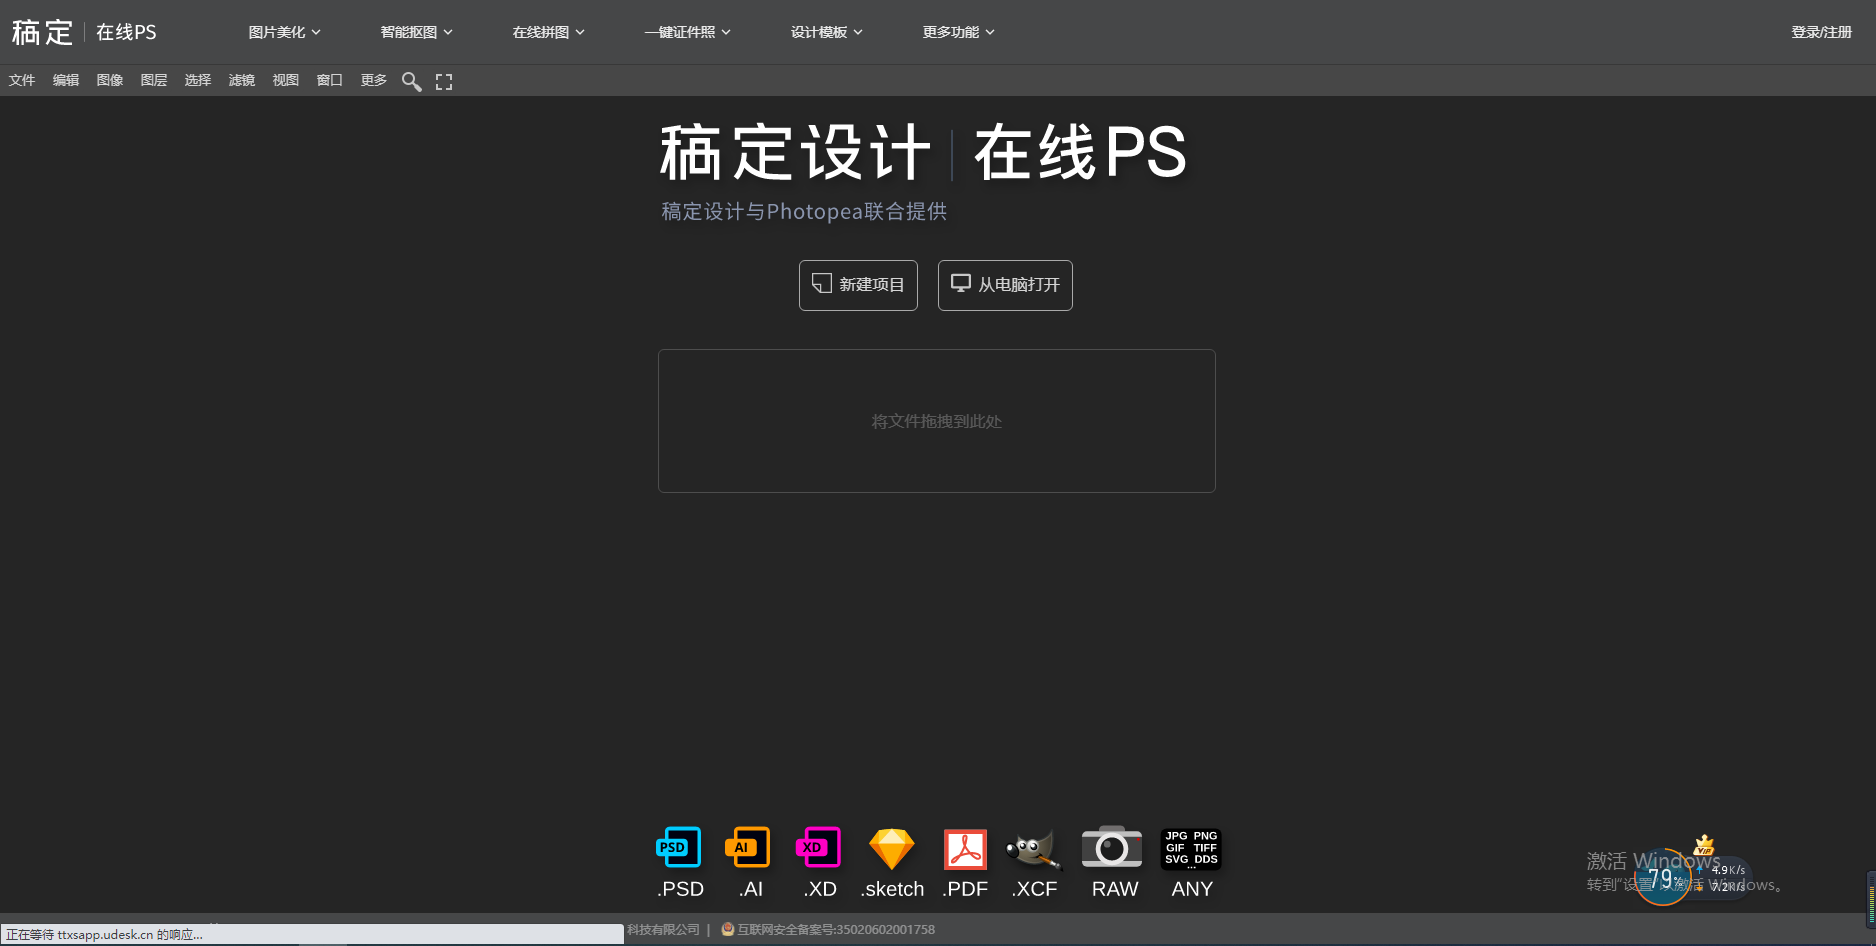Click the .sketch diamond icon
The image size is (1876, 946).
tap(891, 849)
